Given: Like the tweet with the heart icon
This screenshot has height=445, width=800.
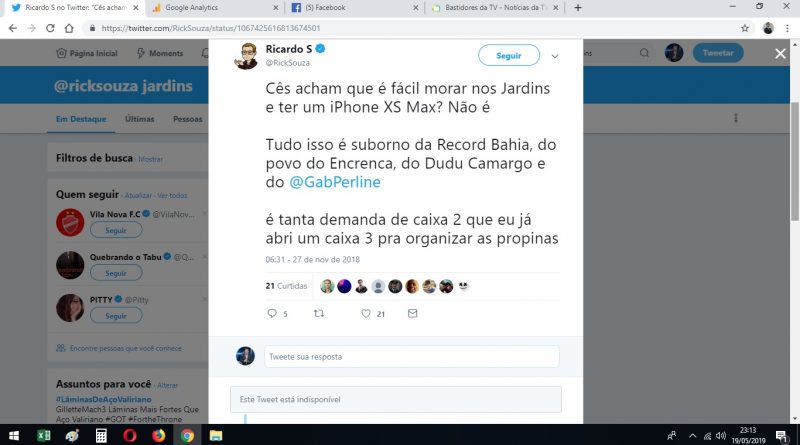Looking at the screenshot, I should tap(366, 313).
